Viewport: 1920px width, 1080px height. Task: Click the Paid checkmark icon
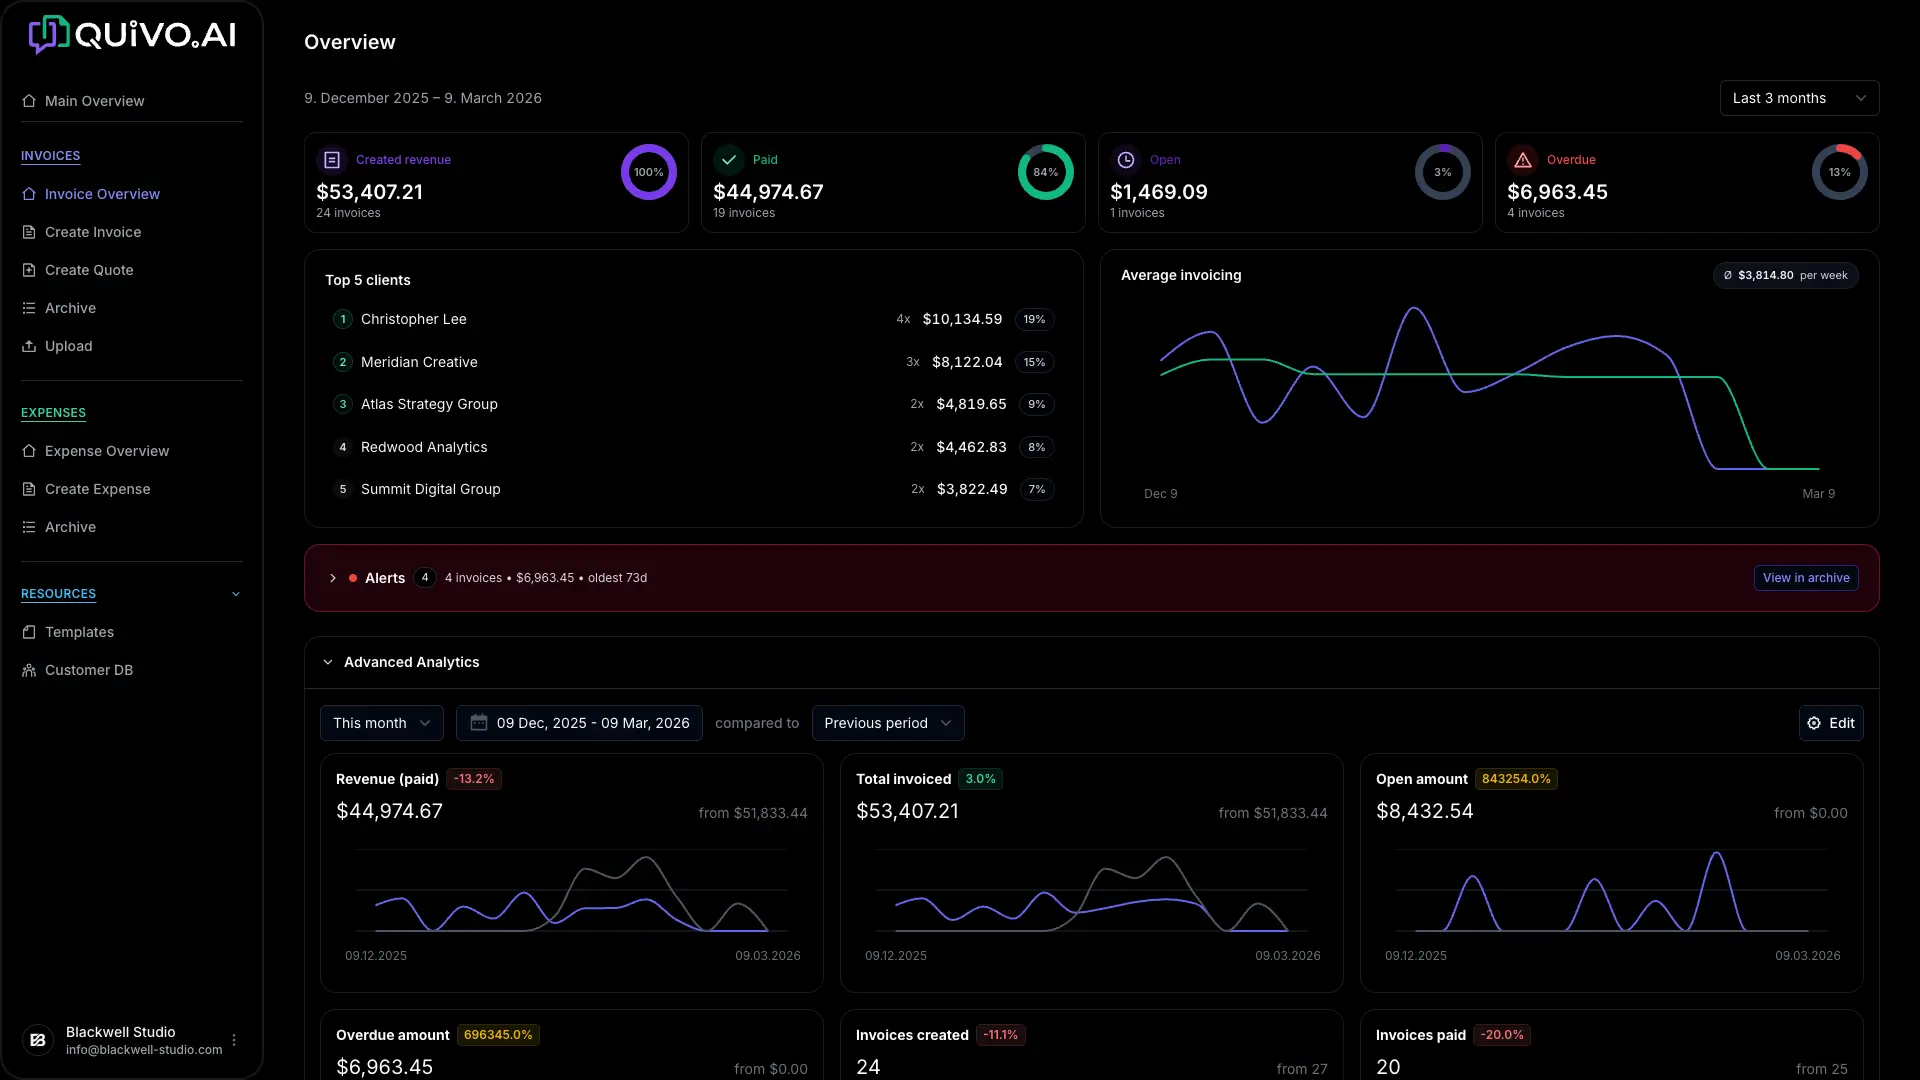pos(729,160)
